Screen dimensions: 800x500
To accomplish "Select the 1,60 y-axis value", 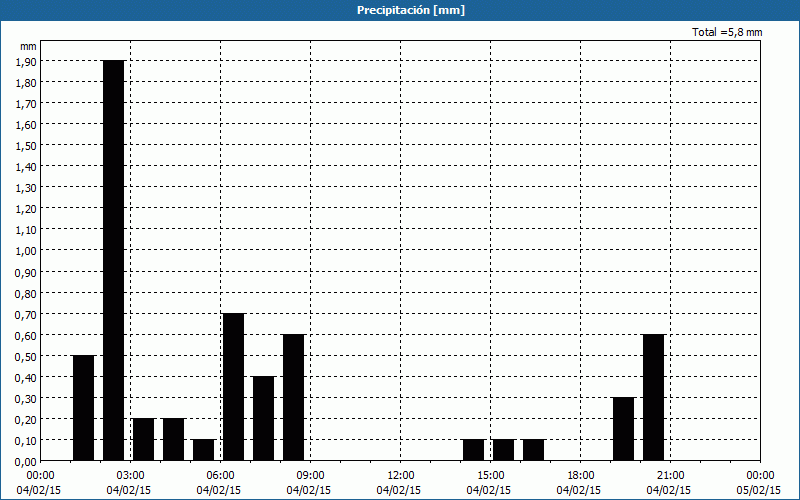I will tap(26, 124).
